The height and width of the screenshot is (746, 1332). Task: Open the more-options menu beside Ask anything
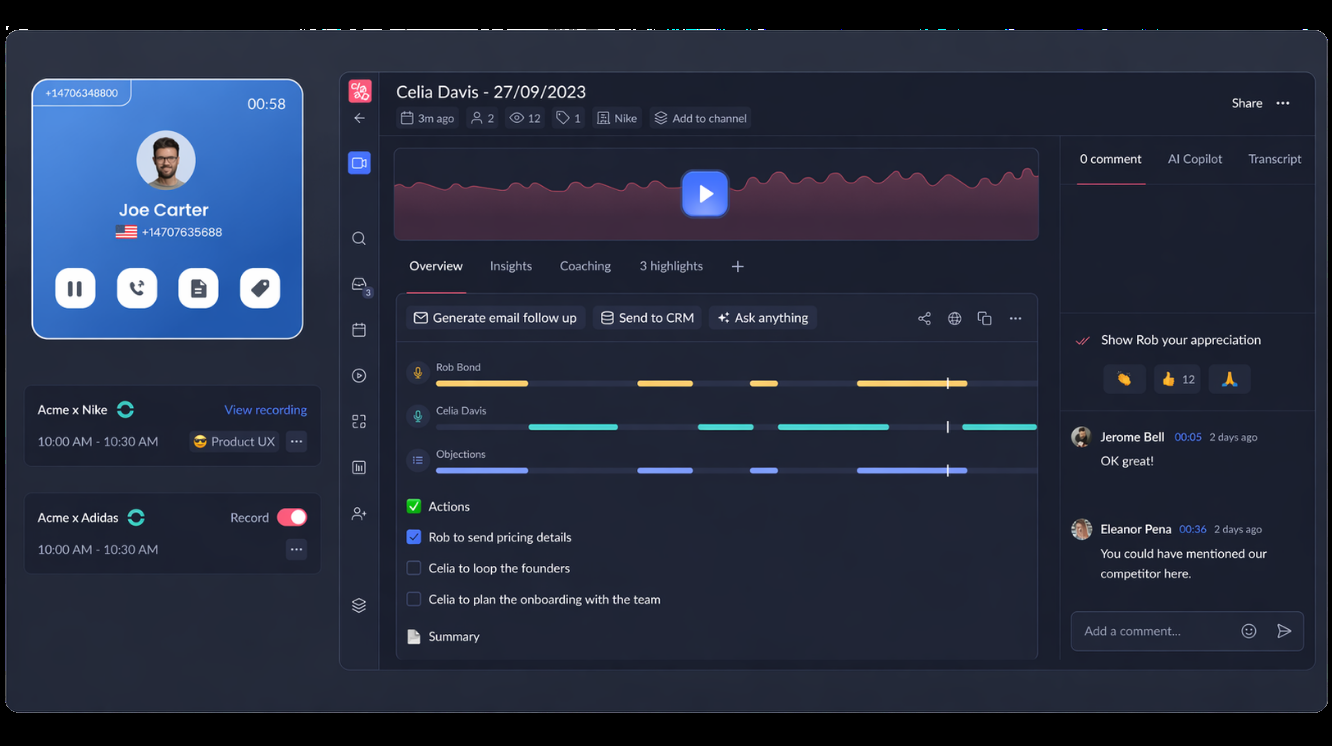[1015, 318]
